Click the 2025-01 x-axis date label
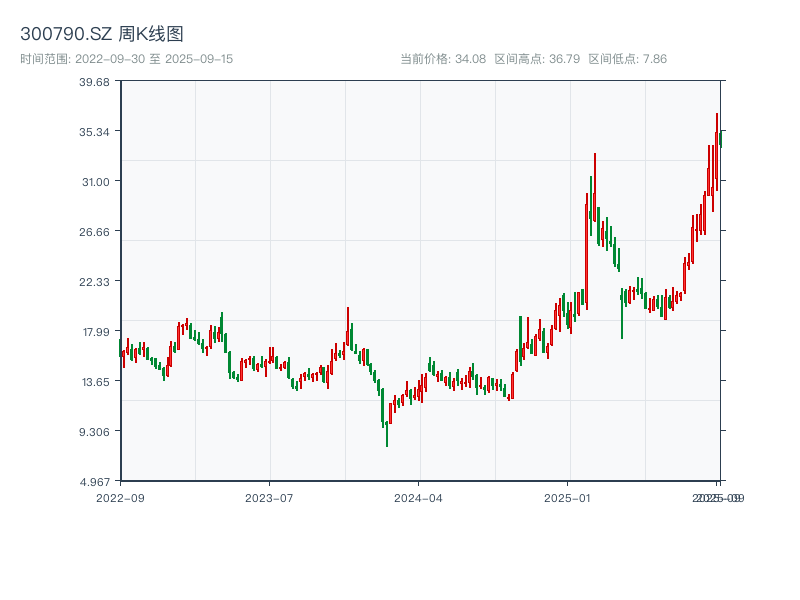The height and width of the screenshot is (600, 800). [569, 497]
